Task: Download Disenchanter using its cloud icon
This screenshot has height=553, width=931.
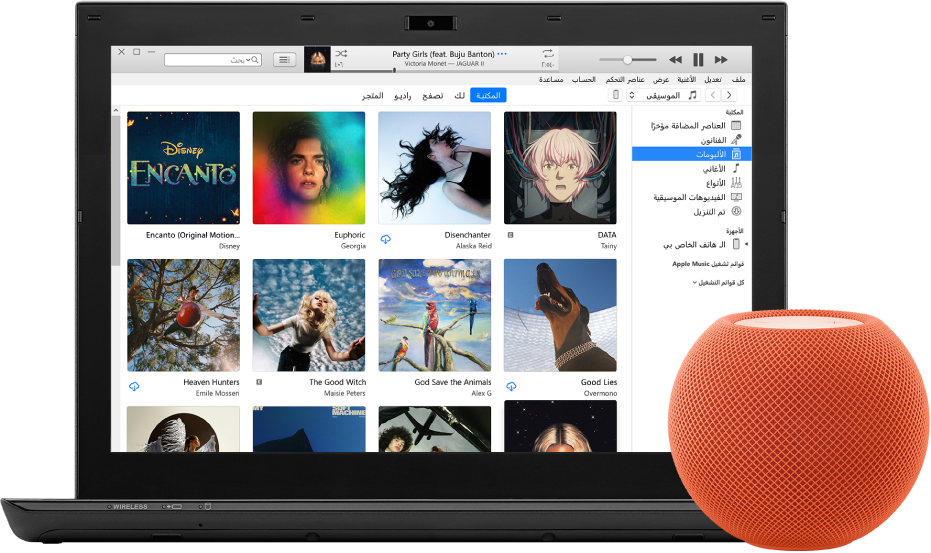Action: (x=386, y=239)
